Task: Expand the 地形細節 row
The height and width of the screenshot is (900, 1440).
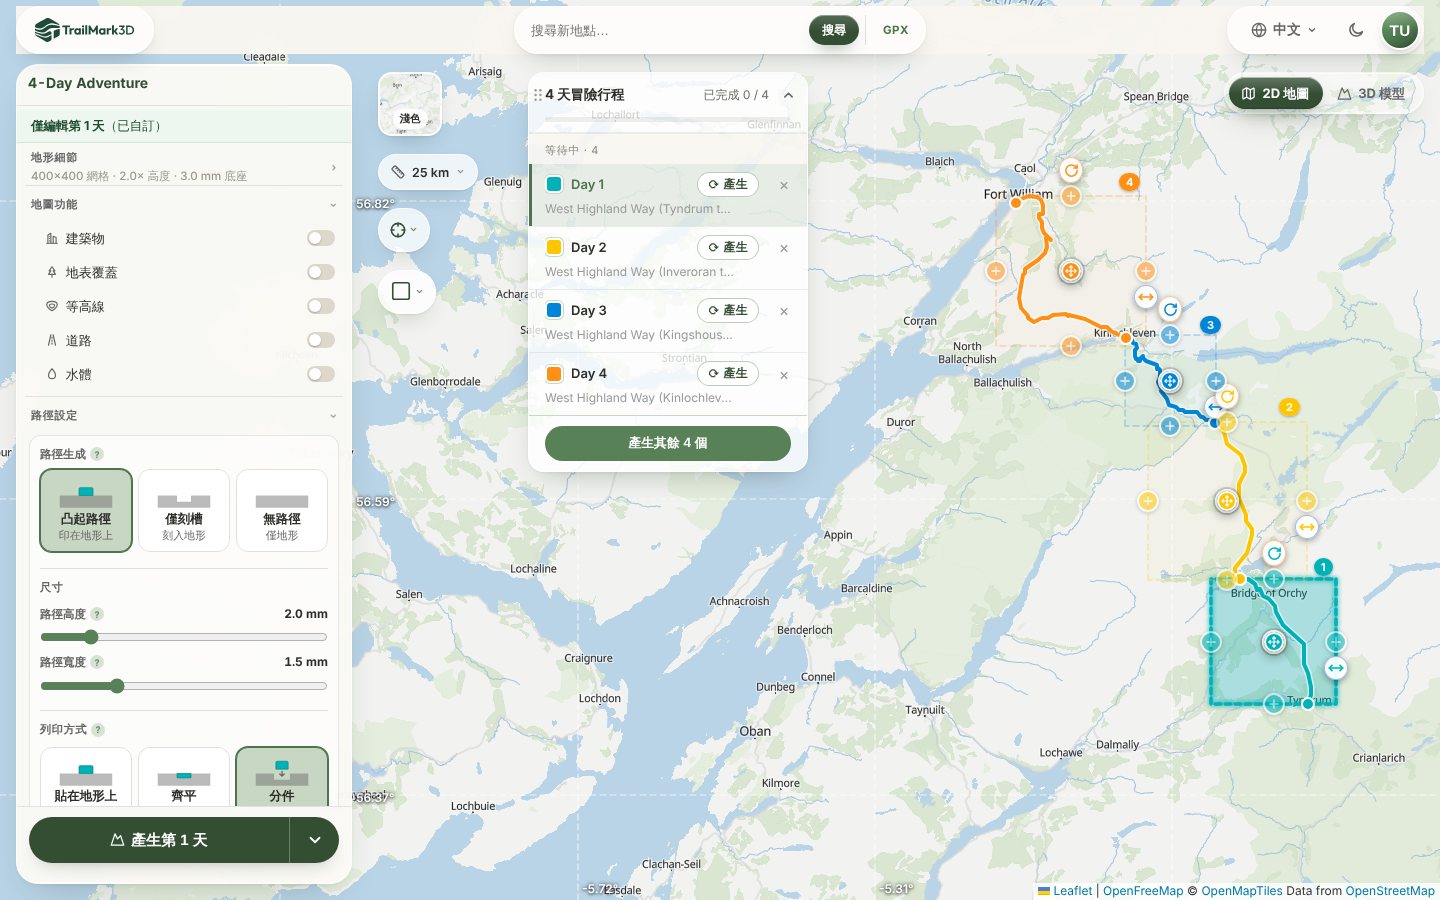Action: pos(184,166)
